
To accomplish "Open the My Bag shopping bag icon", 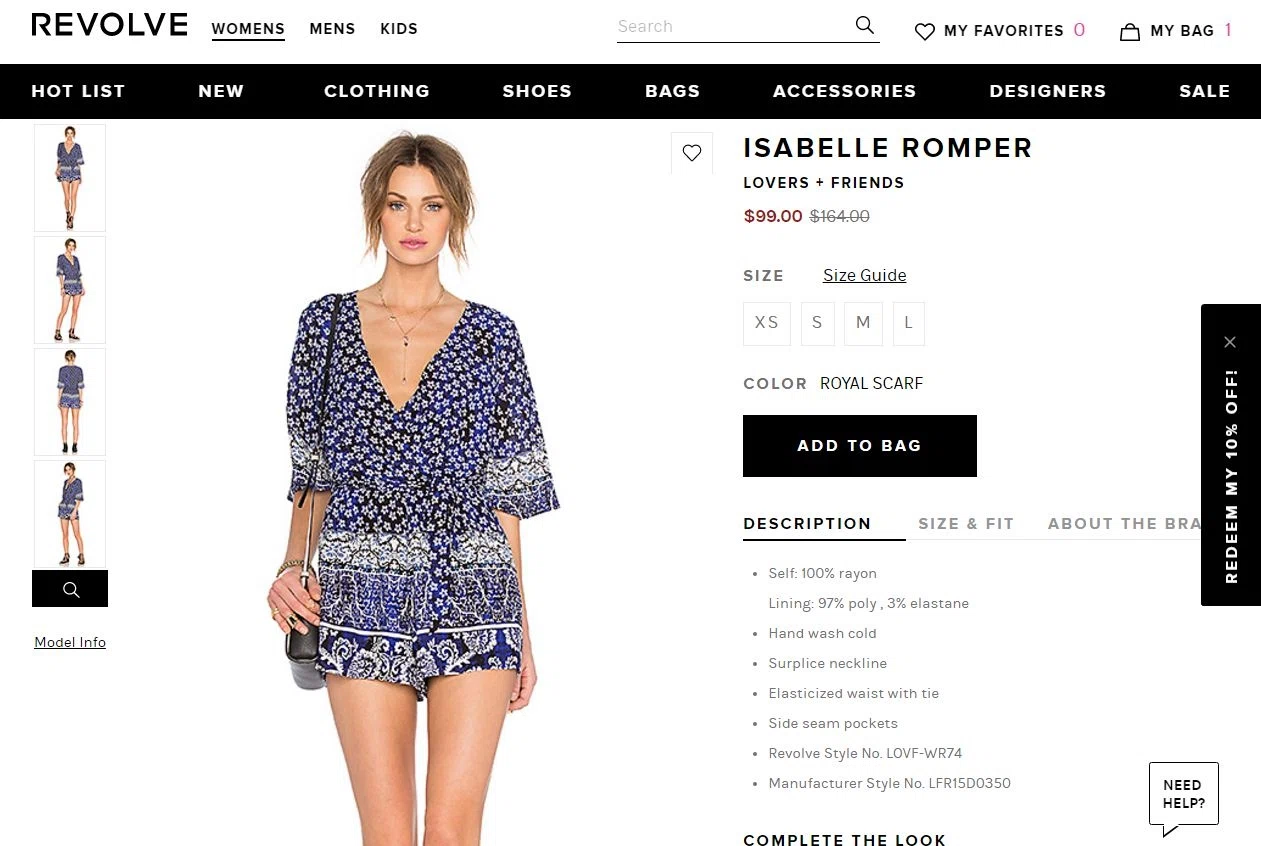I will coord(1130,31).
